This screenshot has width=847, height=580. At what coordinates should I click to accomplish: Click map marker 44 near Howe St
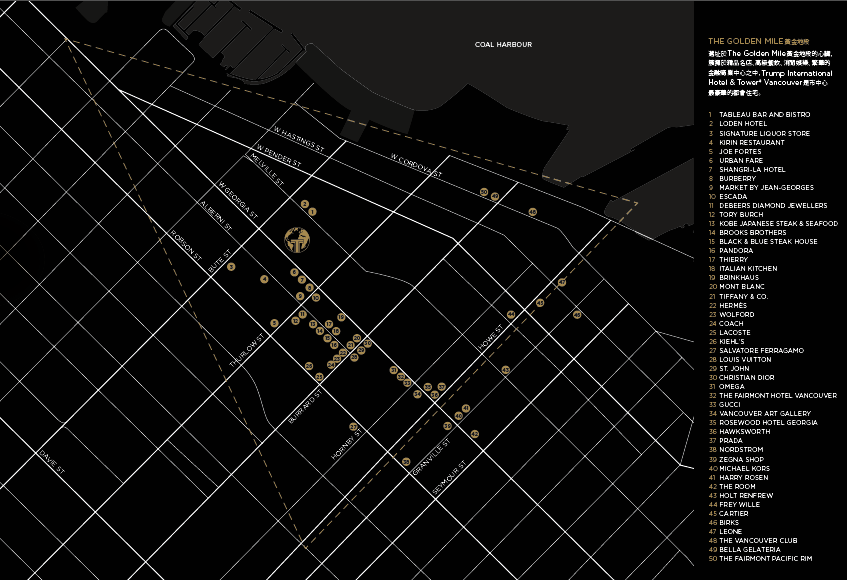point(511,314)
